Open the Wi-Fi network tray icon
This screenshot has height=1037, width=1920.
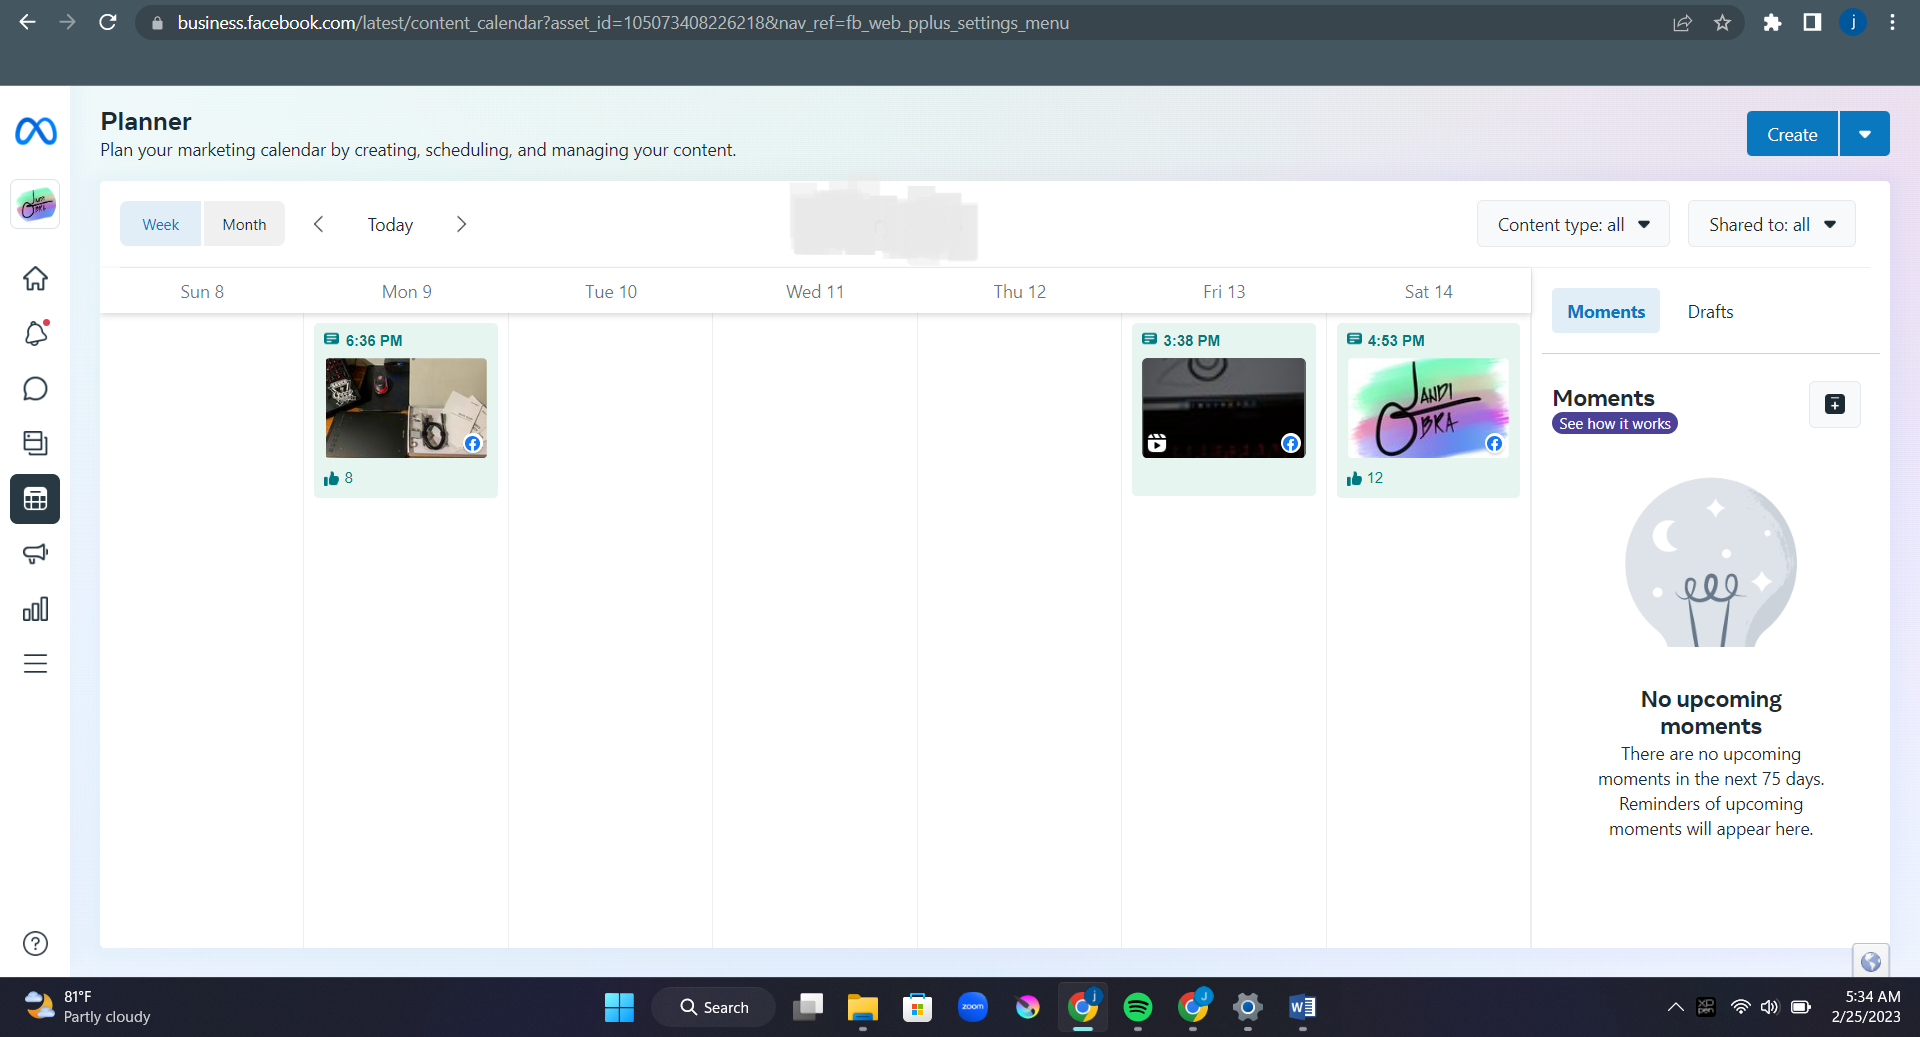pos(1741,1007)
